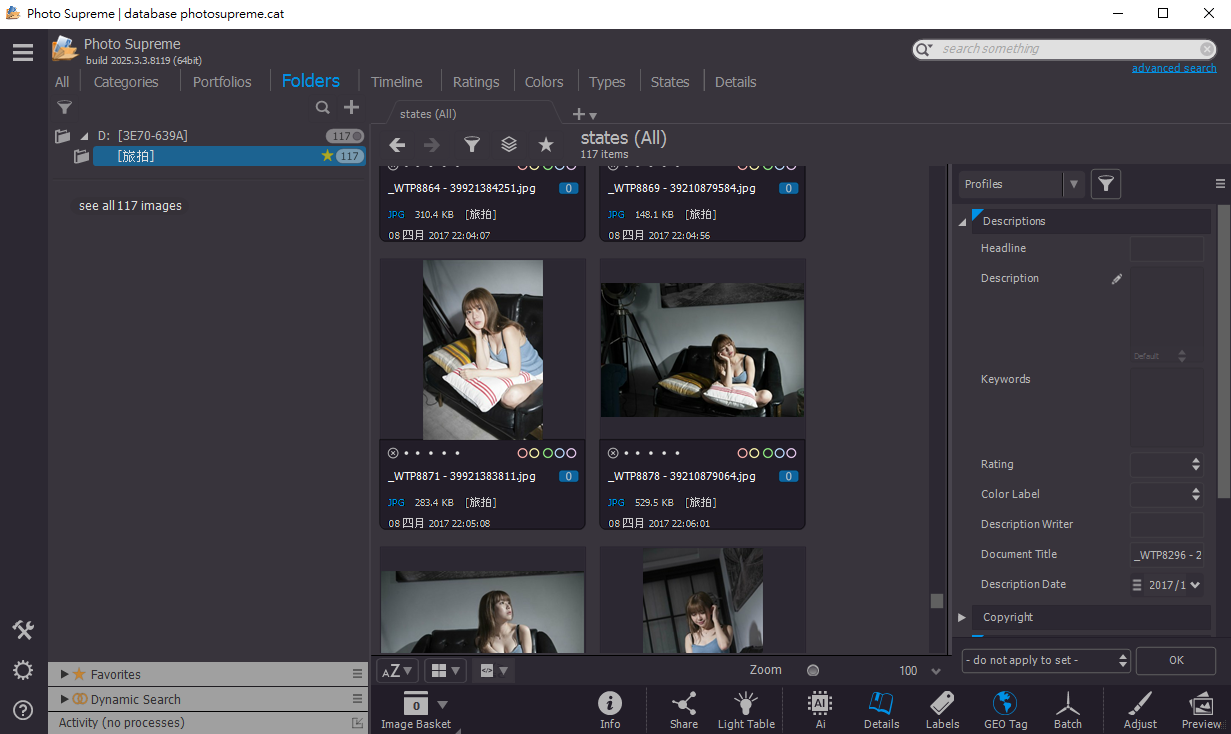Click the GEO Tag icon
The height and width of the screenshot is (734, 1231).
point(1005,709)
